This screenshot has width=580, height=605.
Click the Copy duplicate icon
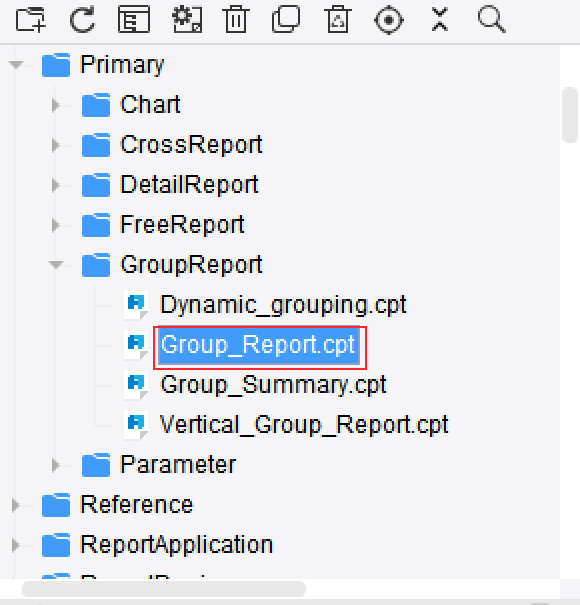click(x=286, y=19)
